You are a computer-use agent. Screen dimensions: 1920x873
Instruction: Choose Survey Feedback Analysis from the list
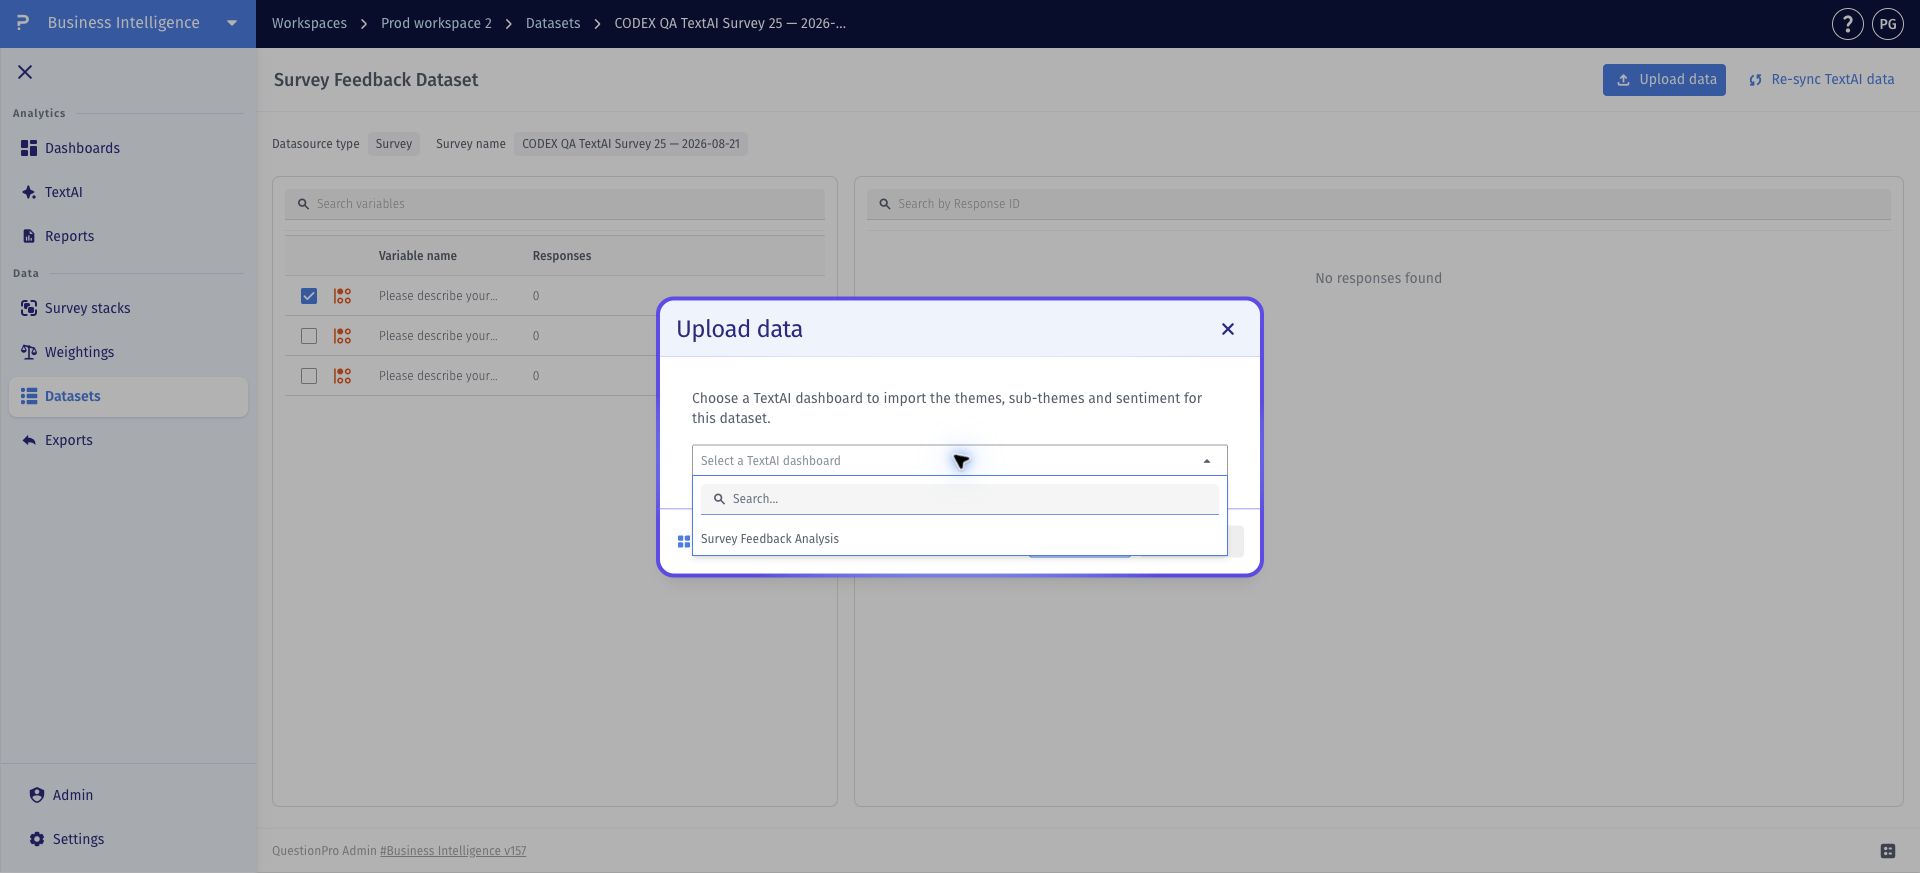(x=959, y=539)
